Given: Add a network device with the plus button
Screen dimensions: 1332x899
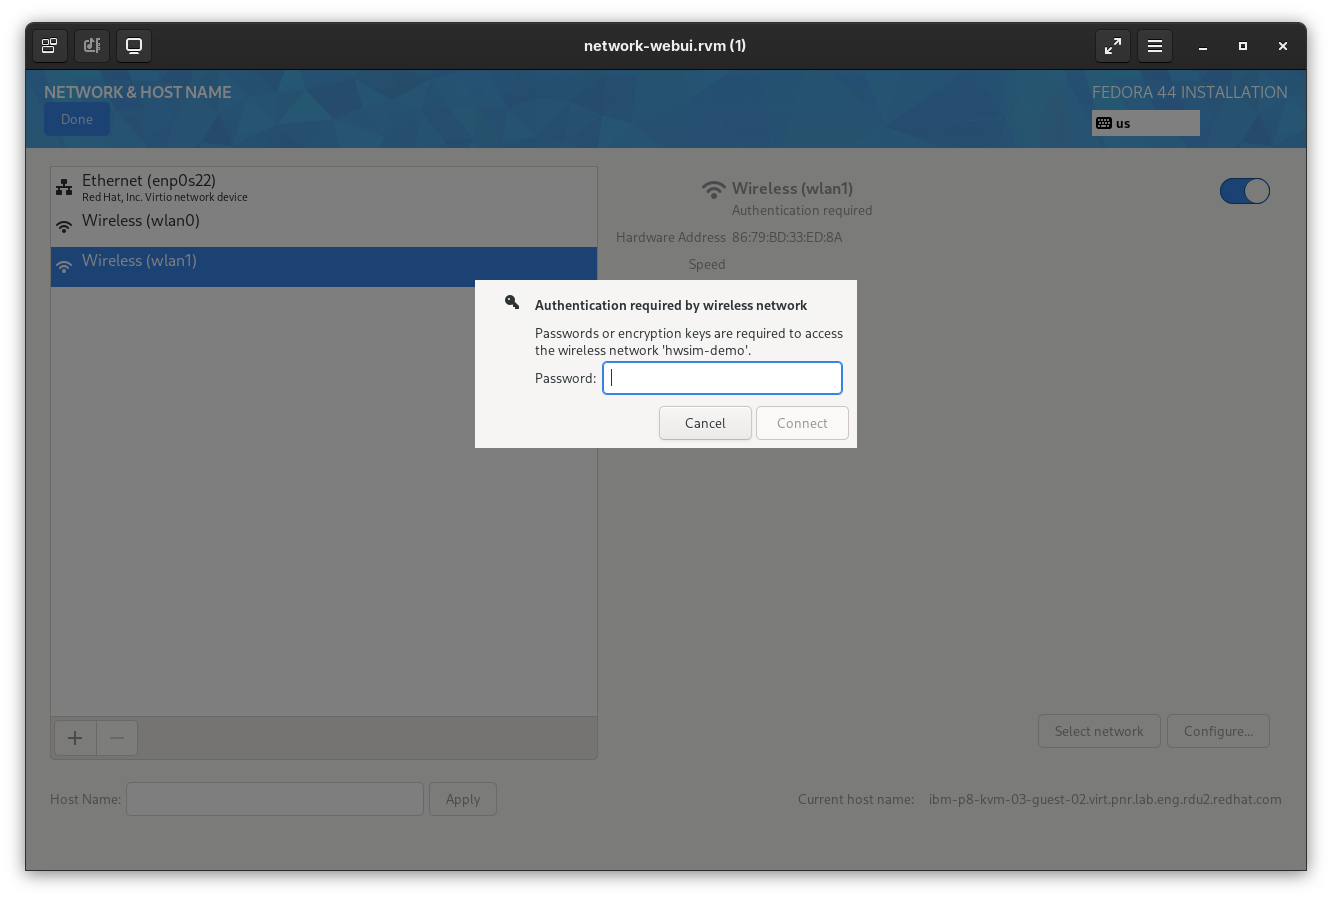Looking at the screenshot, I should tap(75, 738).
